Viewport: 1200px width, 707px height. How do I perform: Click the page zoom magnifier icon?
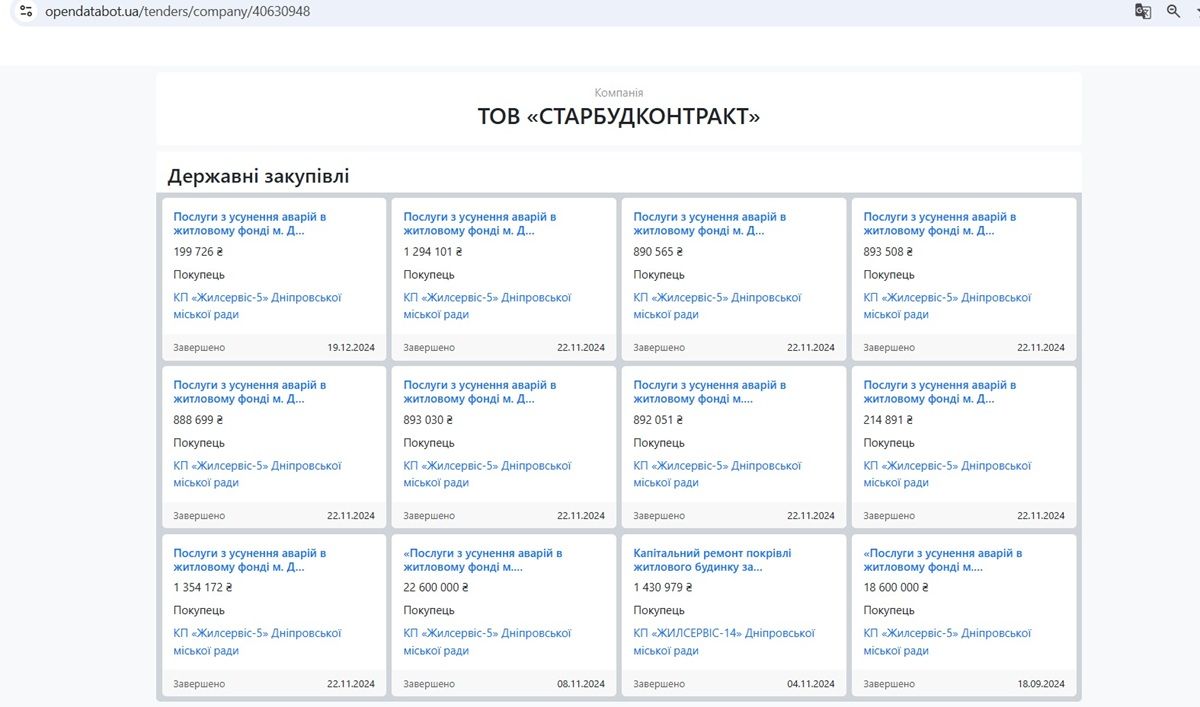1172,13
